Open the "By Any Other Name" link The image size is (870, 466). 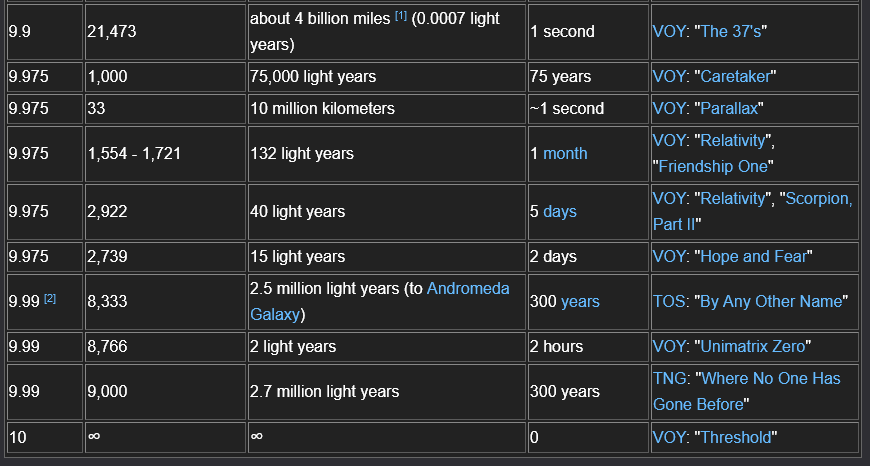(x=771, y=301)
